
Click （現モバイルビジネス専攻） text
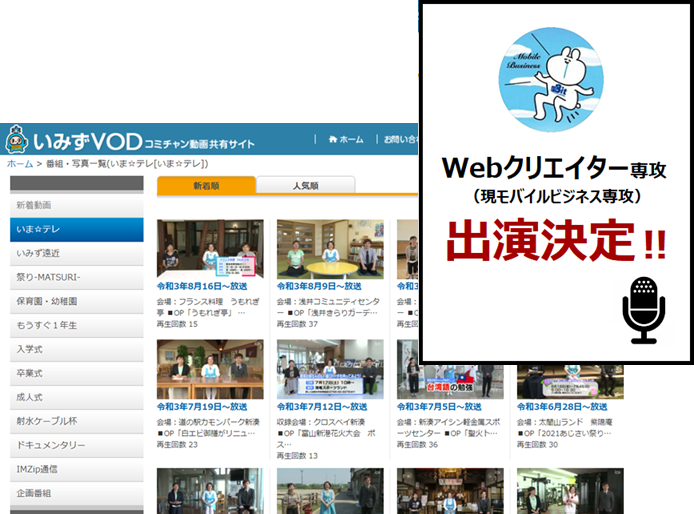(x=557, y=196)
